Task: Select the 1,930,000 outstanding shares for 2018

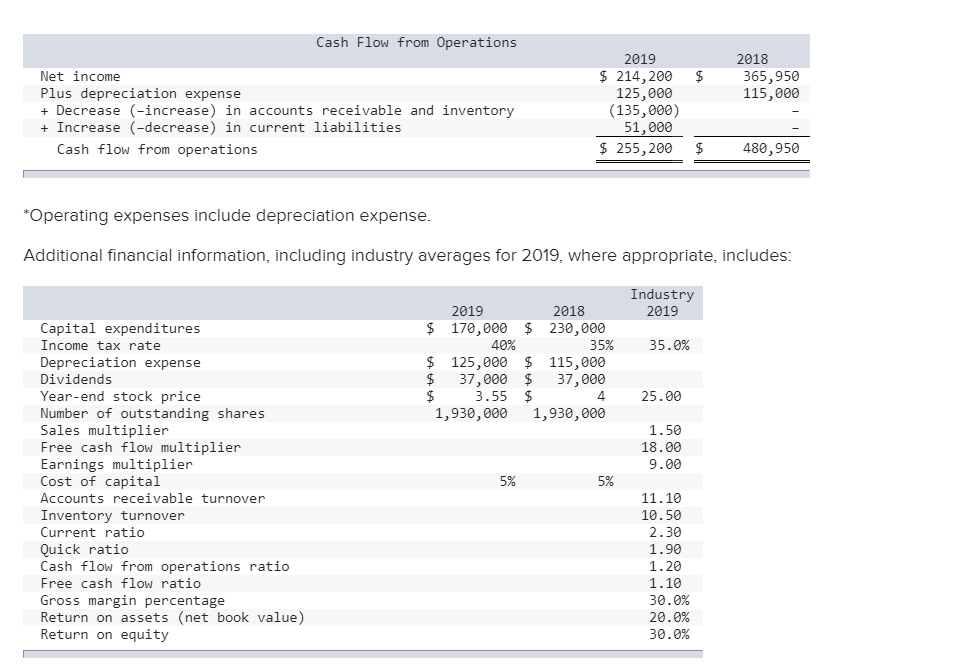Action: (x=569, y=414)
